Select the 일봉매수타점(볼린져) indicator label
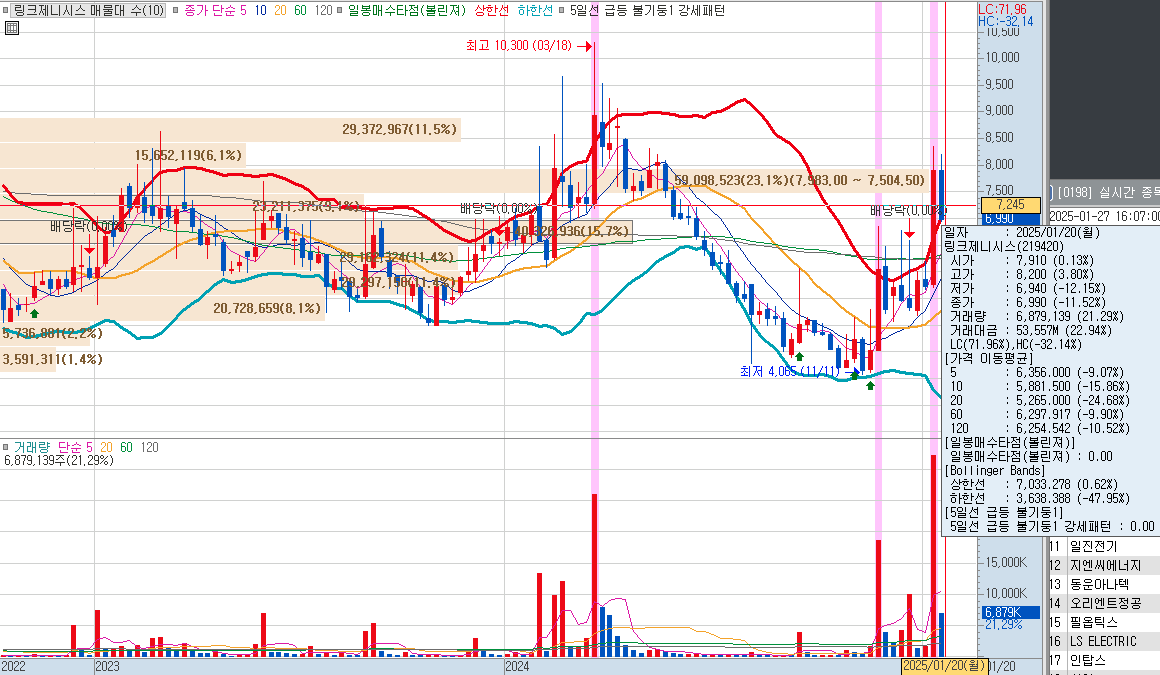Screen dimensions: 1160x675 tap(407, 10)
